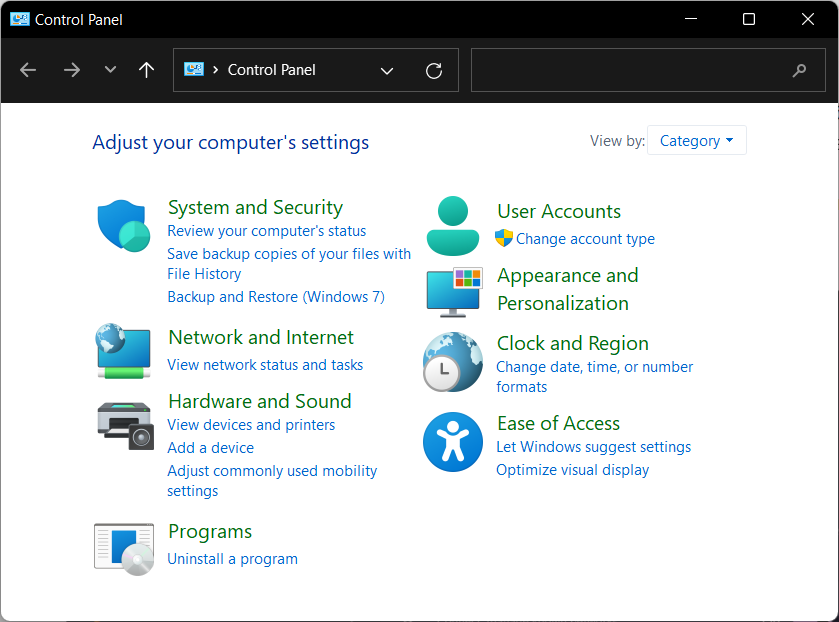Click the Clock and Region globe icon
The width and height of the screenshot is (839, 622).
coord(453,361)
